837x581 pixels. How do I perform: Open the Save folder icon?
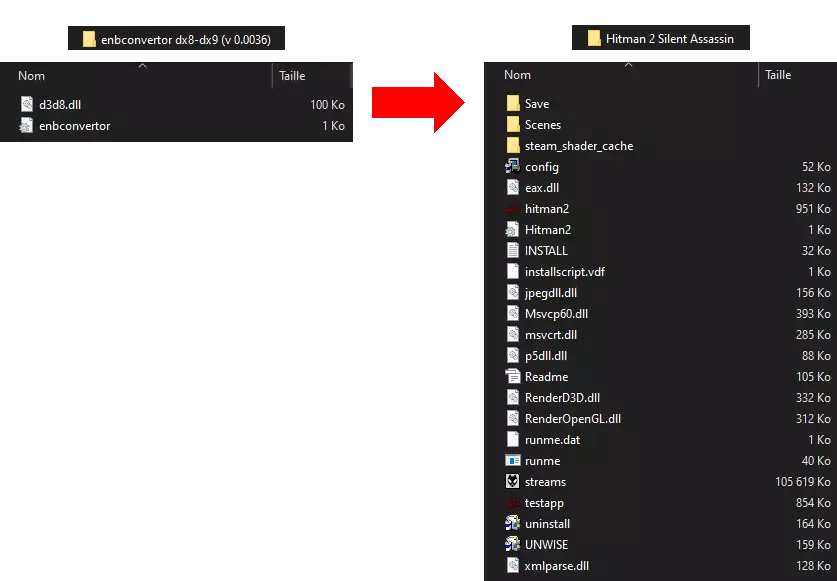click(513, 103)
